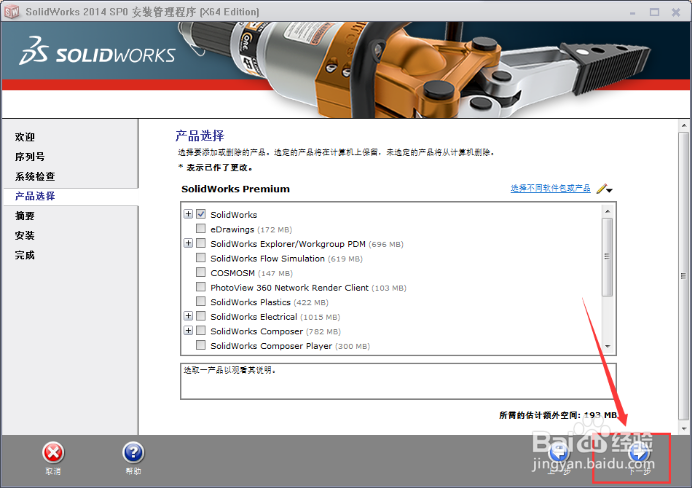This screenshot has width=693, height=488.
Task: Click eDrawings (172 MB) label
Action: tap(251, 229)
